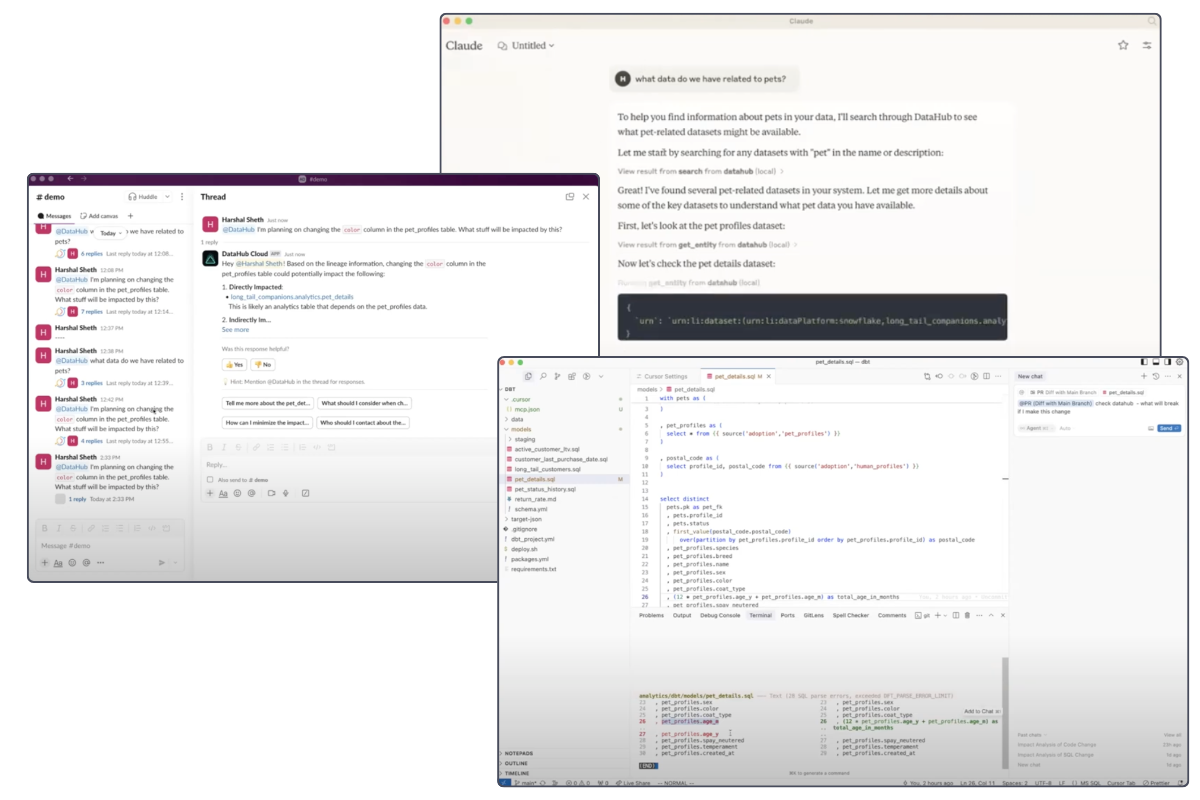Image resolution: width=1200 pixels, height=800 pixels.
Task: Open the Agent mode dropdown in Cursor chat
Action: click(1035, 428)
